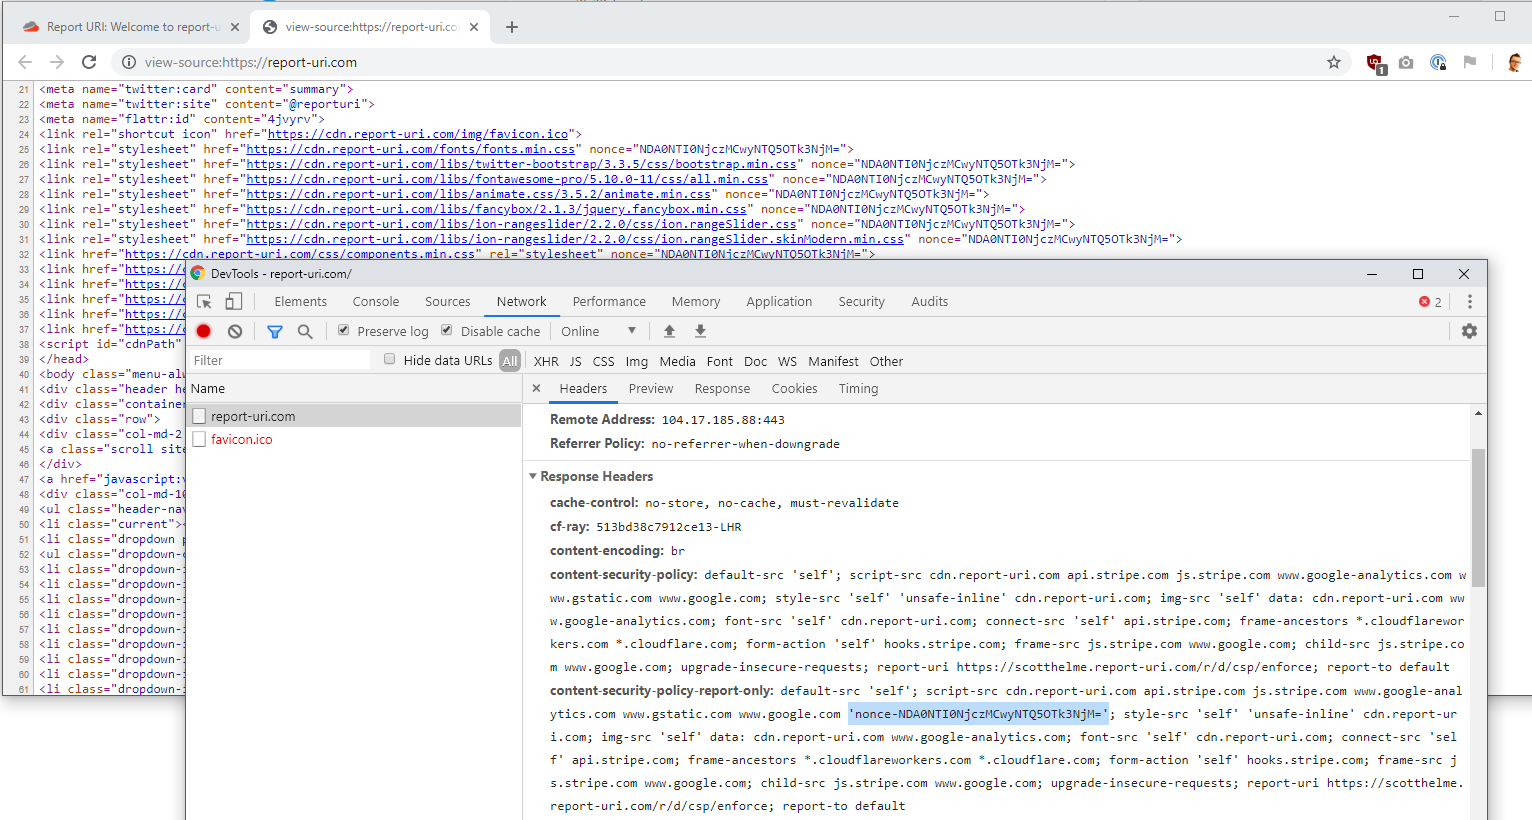The width and height of the screenshot is (1532, 820).
Task: Open the Application panel
Action: tap(780, 302)
